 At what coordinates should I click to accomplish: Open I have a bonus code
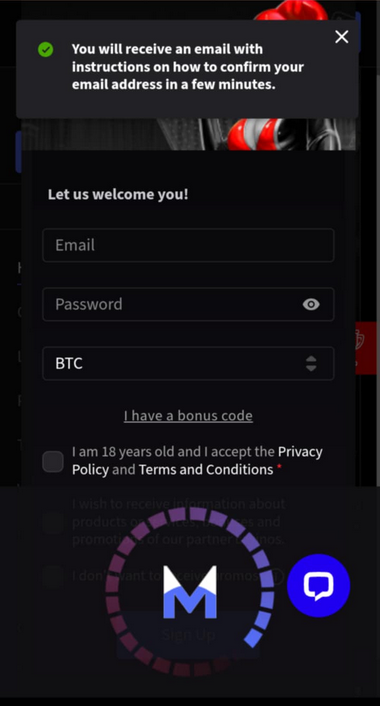click(x=188, y=416)
